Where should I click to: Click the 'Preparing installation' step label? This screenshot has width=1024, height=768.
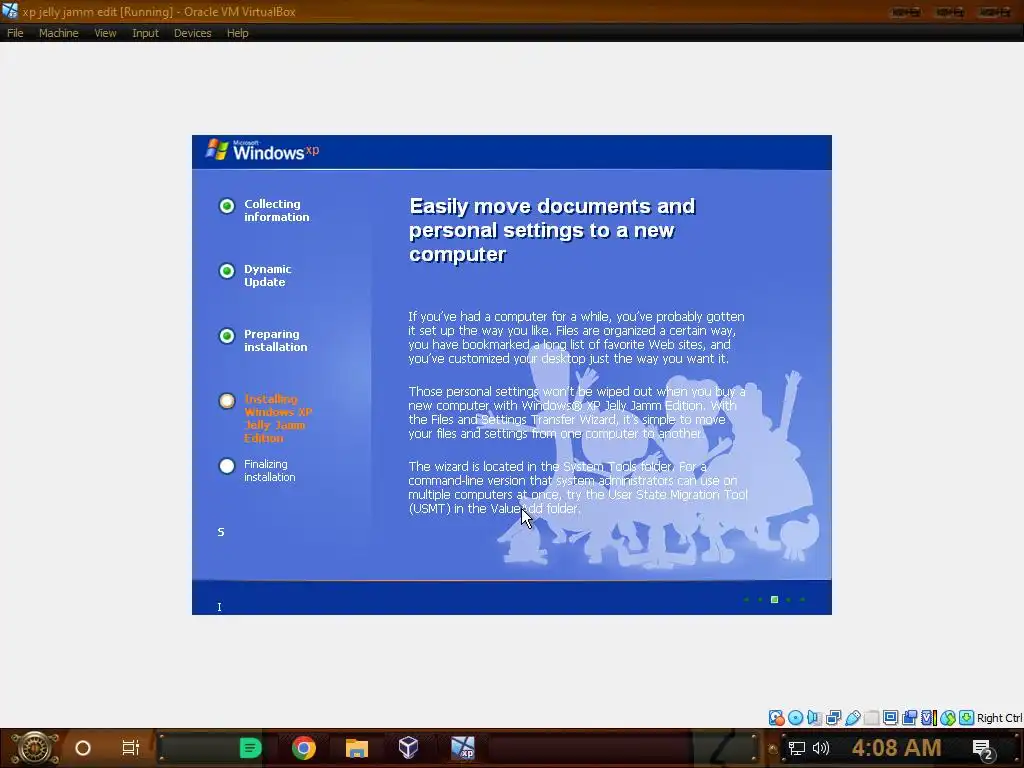(x=276, y=340)
